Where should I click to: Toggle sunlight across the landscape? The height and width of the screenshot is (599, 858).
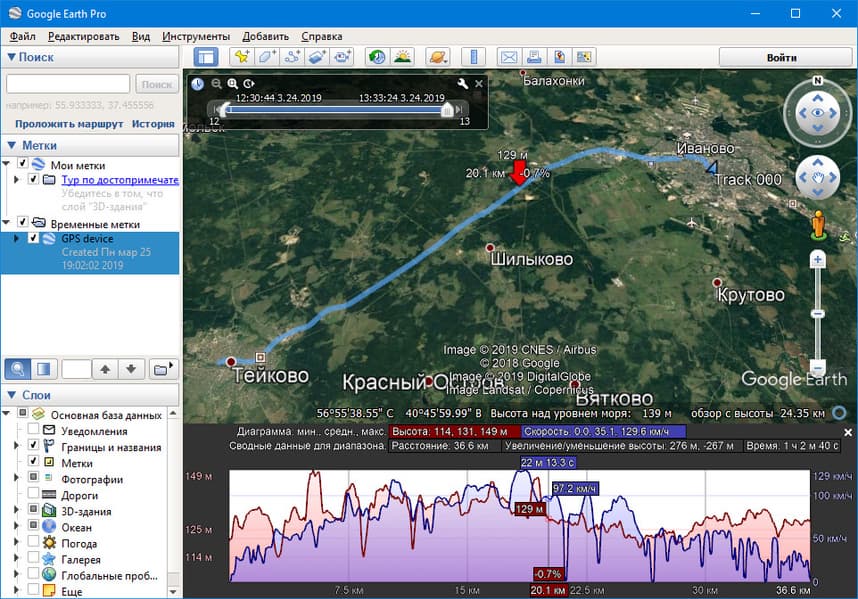[402, 57]
